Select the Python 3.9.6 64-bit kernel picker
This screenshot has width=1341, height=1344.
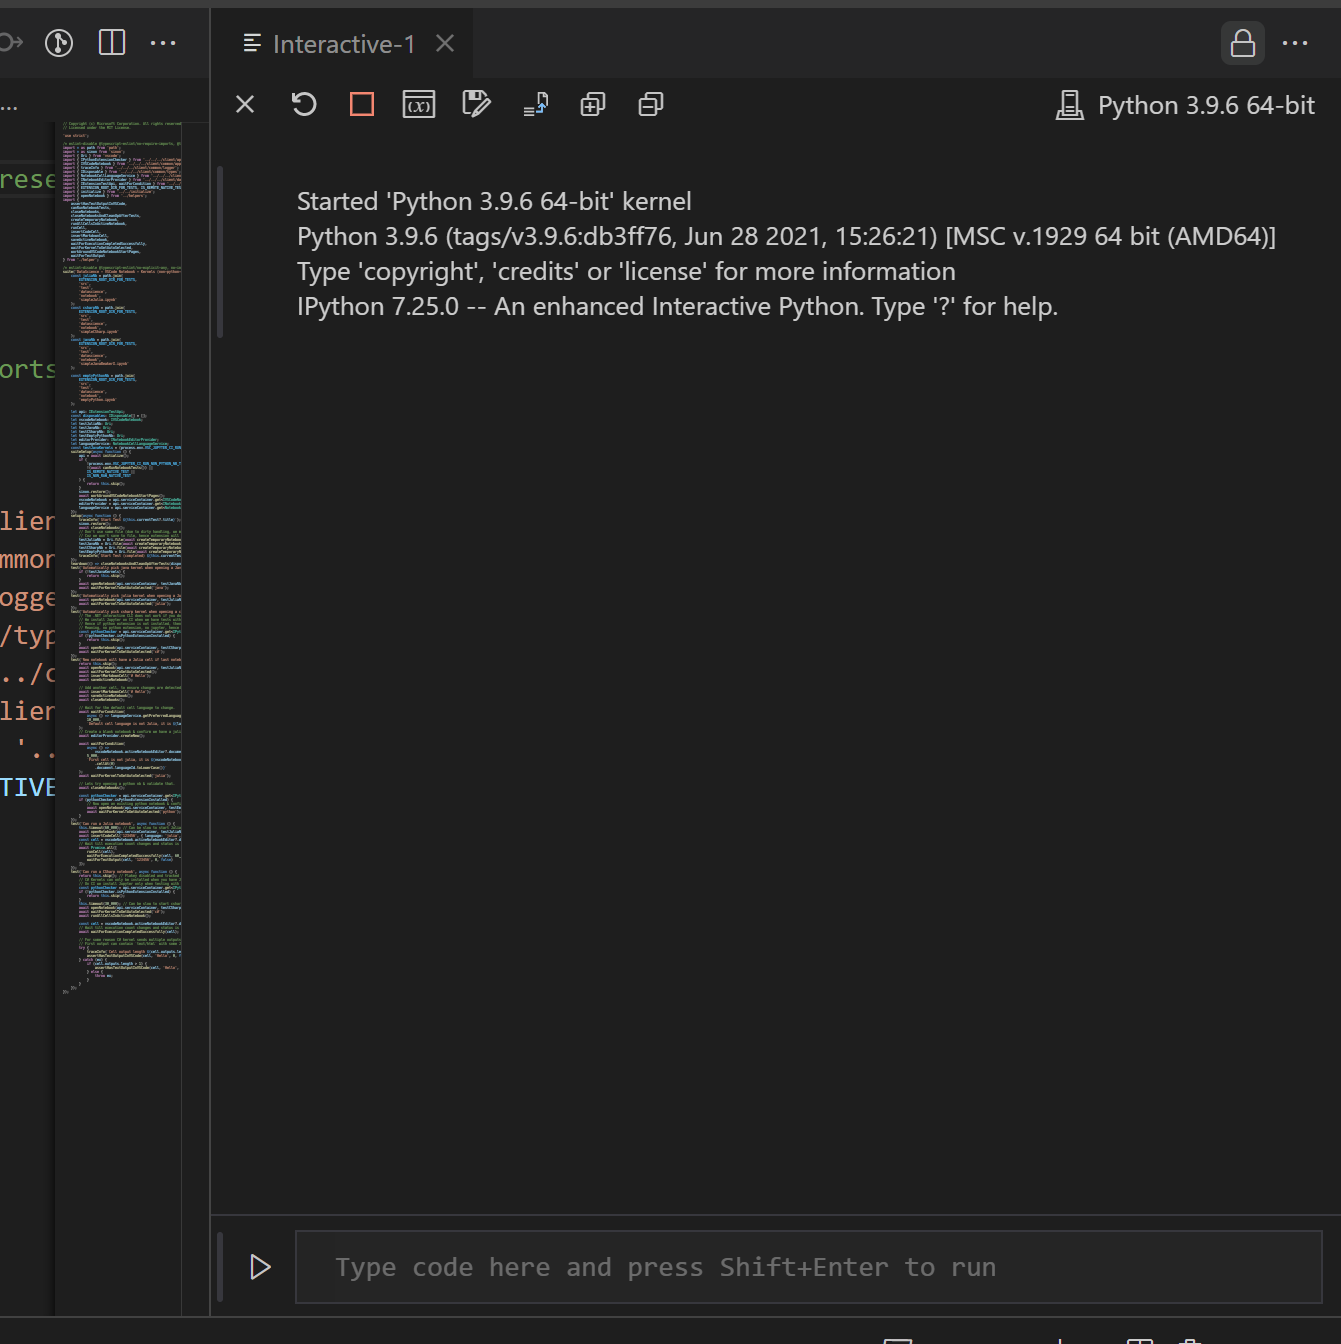(x=1186, y=106)
